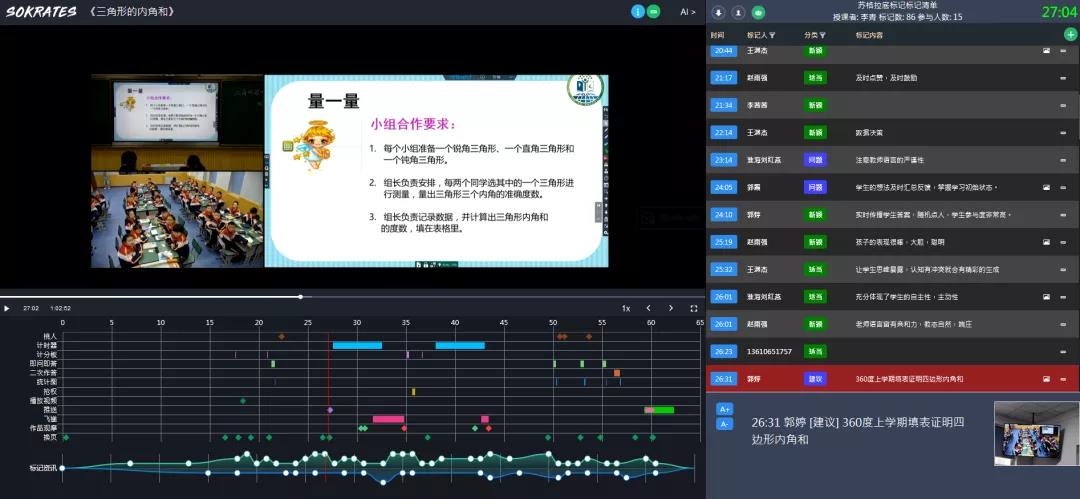This screenshot has width=1080, height=499.
Task: Enter fullscreen using the player's fullscreen icon
Action: tap(694, 308)
